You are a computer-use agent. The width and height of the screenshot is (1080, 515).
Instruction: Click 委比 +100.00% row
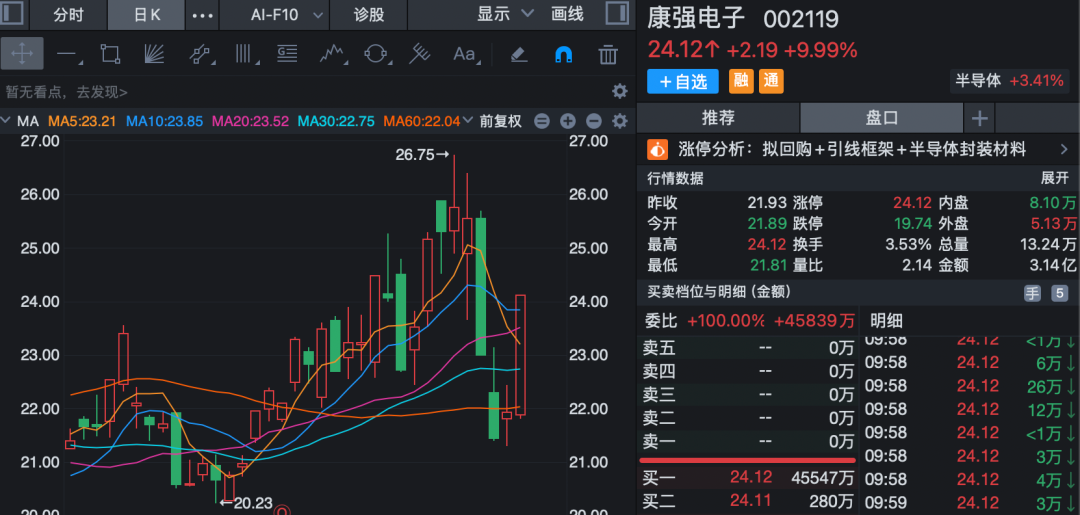pos(748,320)
